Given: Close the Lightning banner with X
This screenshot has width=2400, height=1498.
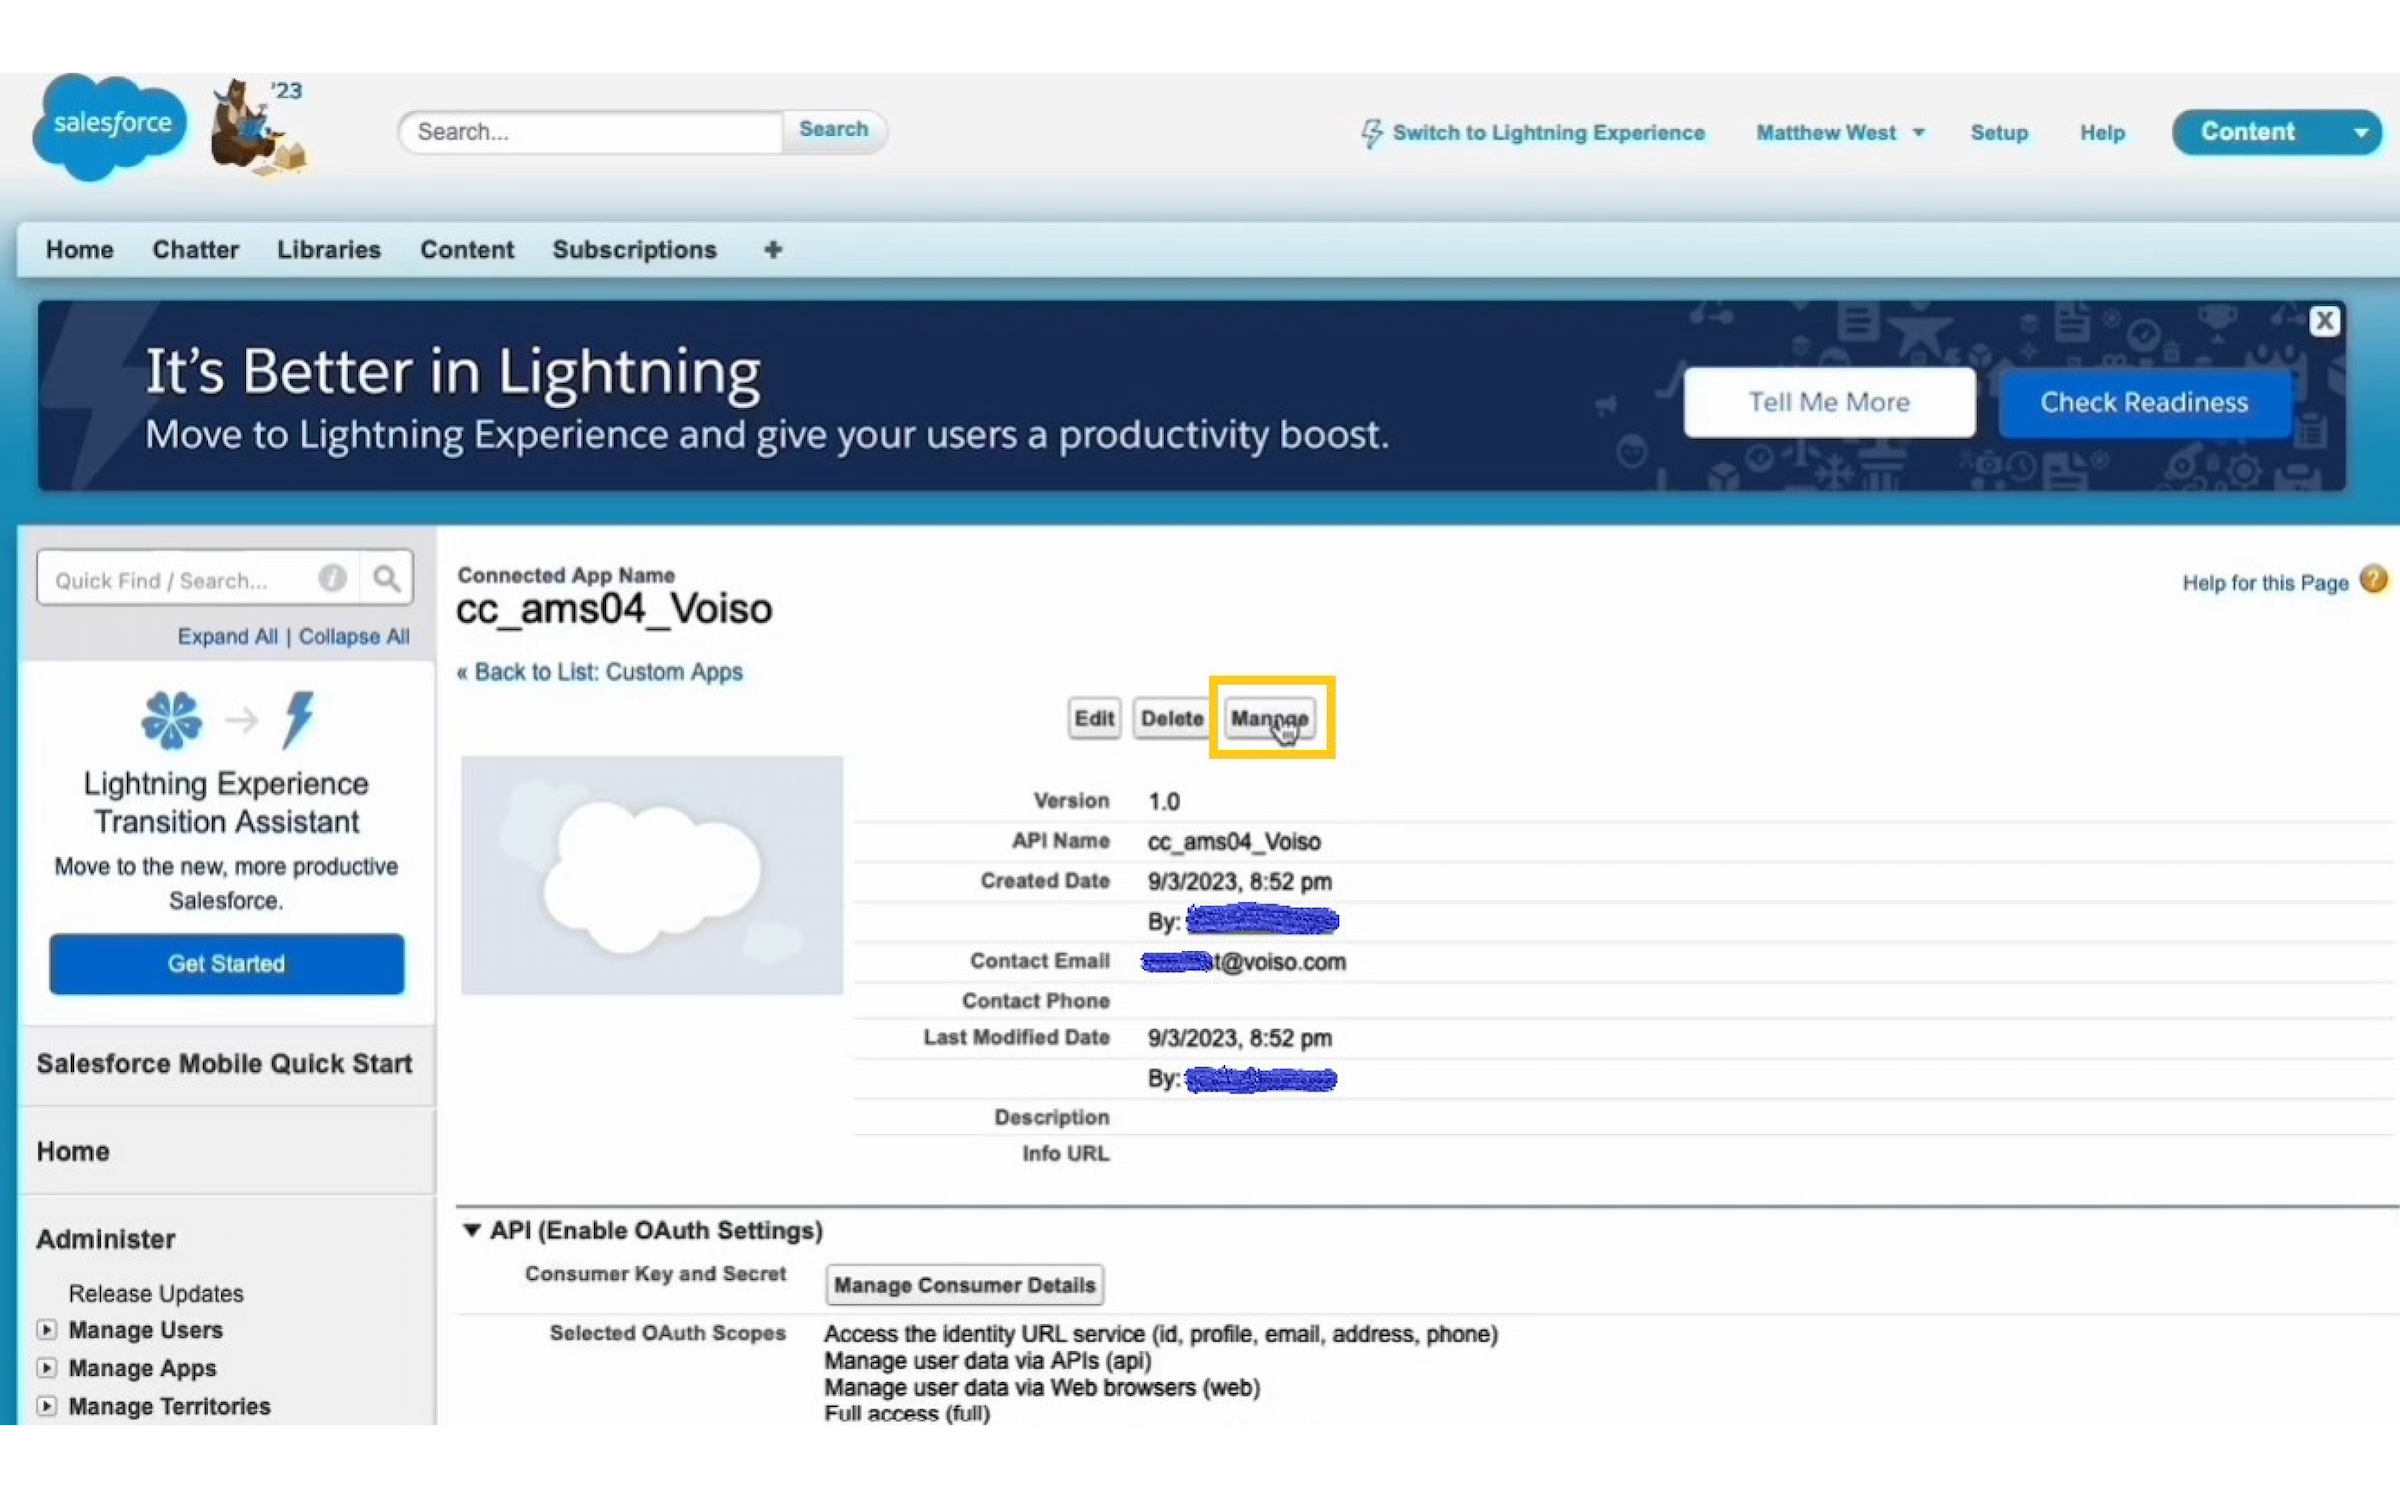Looking at the screenshot, I should (x=2323, y=321).
